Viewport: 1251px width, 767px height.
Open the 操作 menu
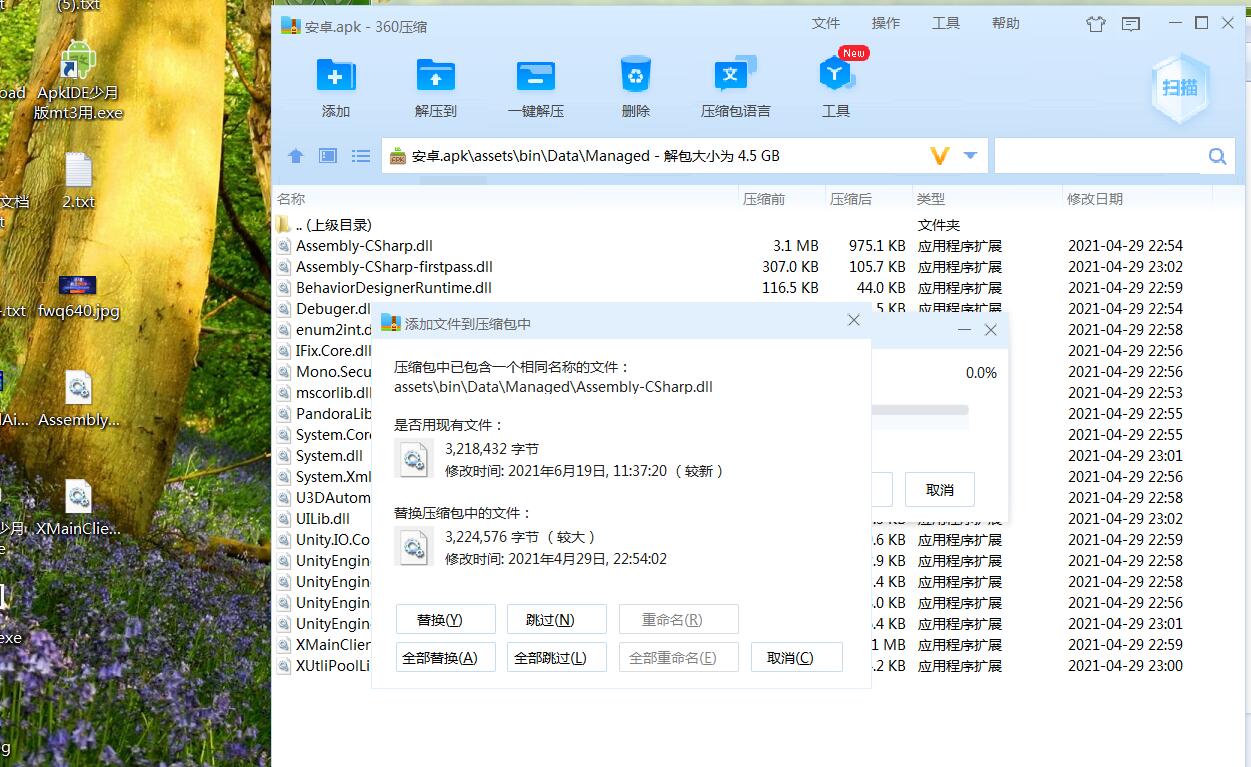(886, 23)
